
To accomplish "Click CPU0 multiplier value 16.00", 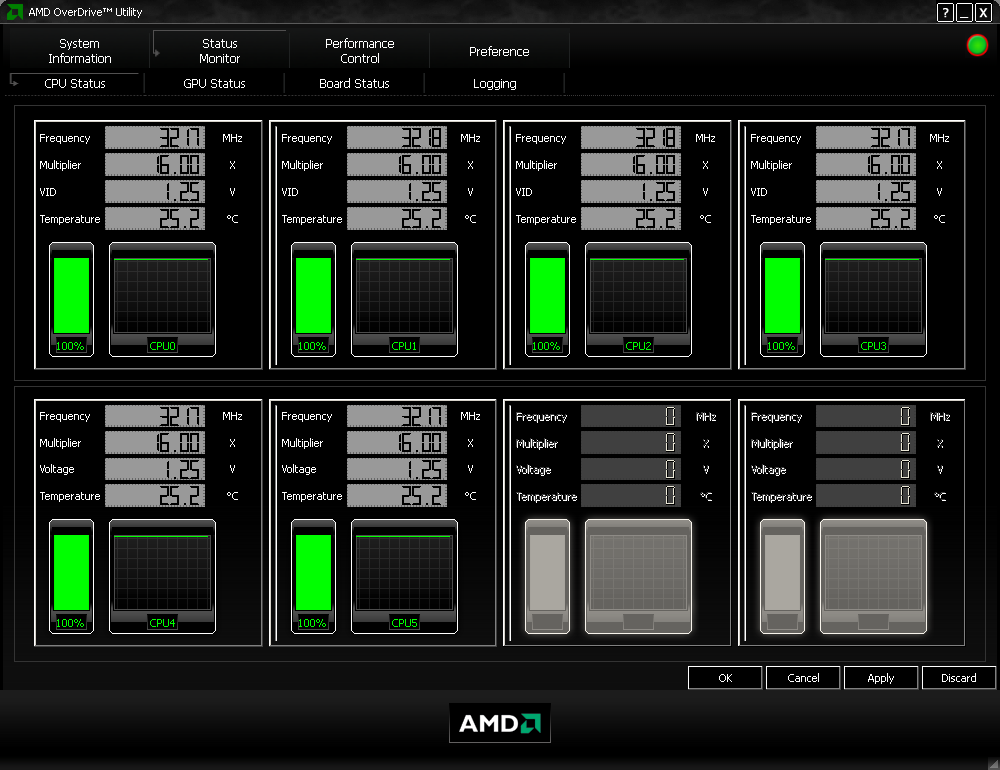I will [x=155, y=165].
